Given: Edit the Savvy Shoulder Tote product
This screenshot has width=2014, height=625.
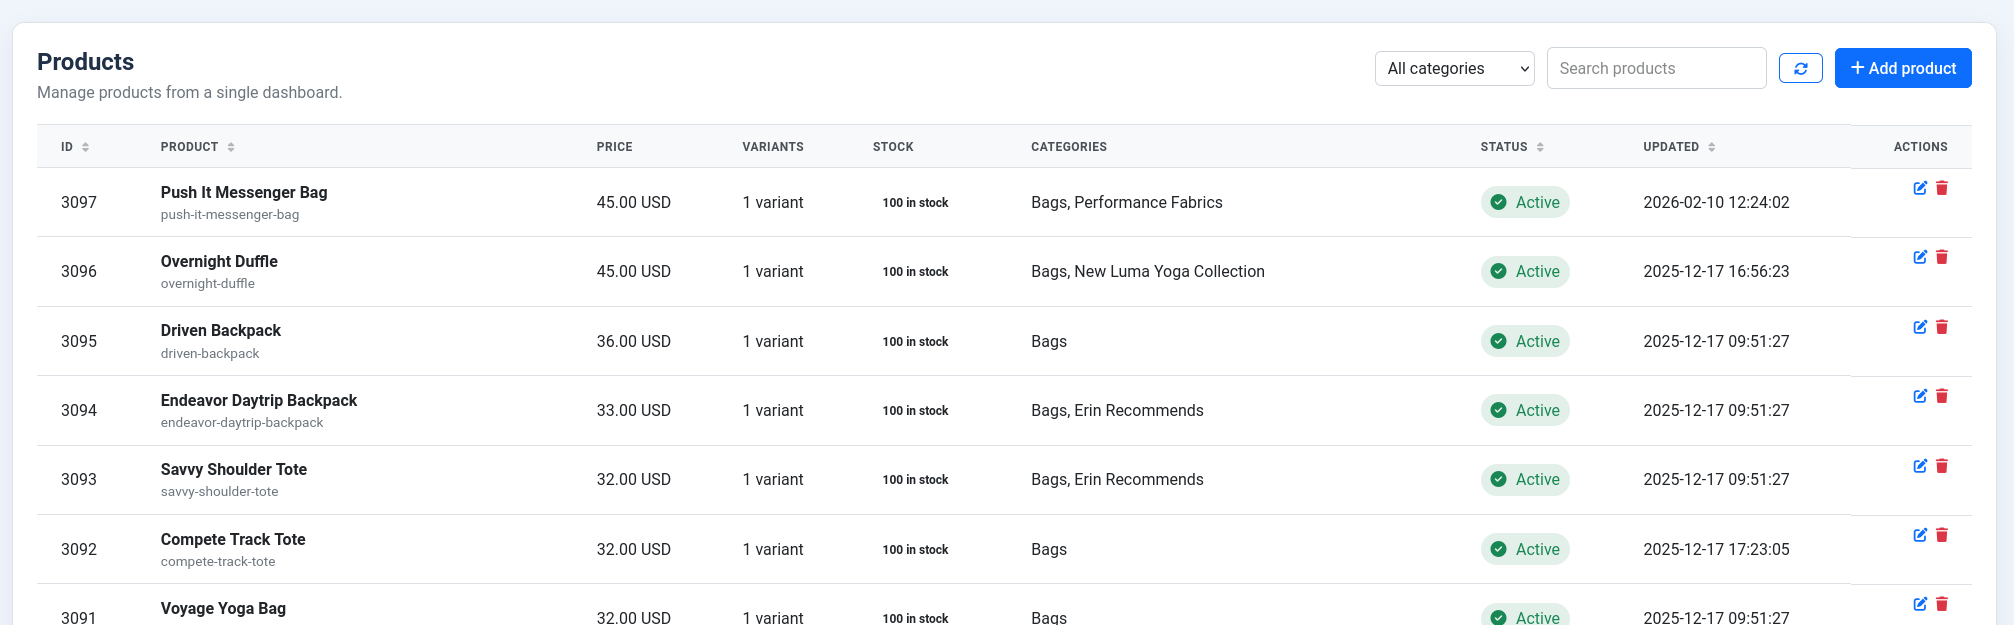Looking at the screenshot, I should pos(1920,466).
